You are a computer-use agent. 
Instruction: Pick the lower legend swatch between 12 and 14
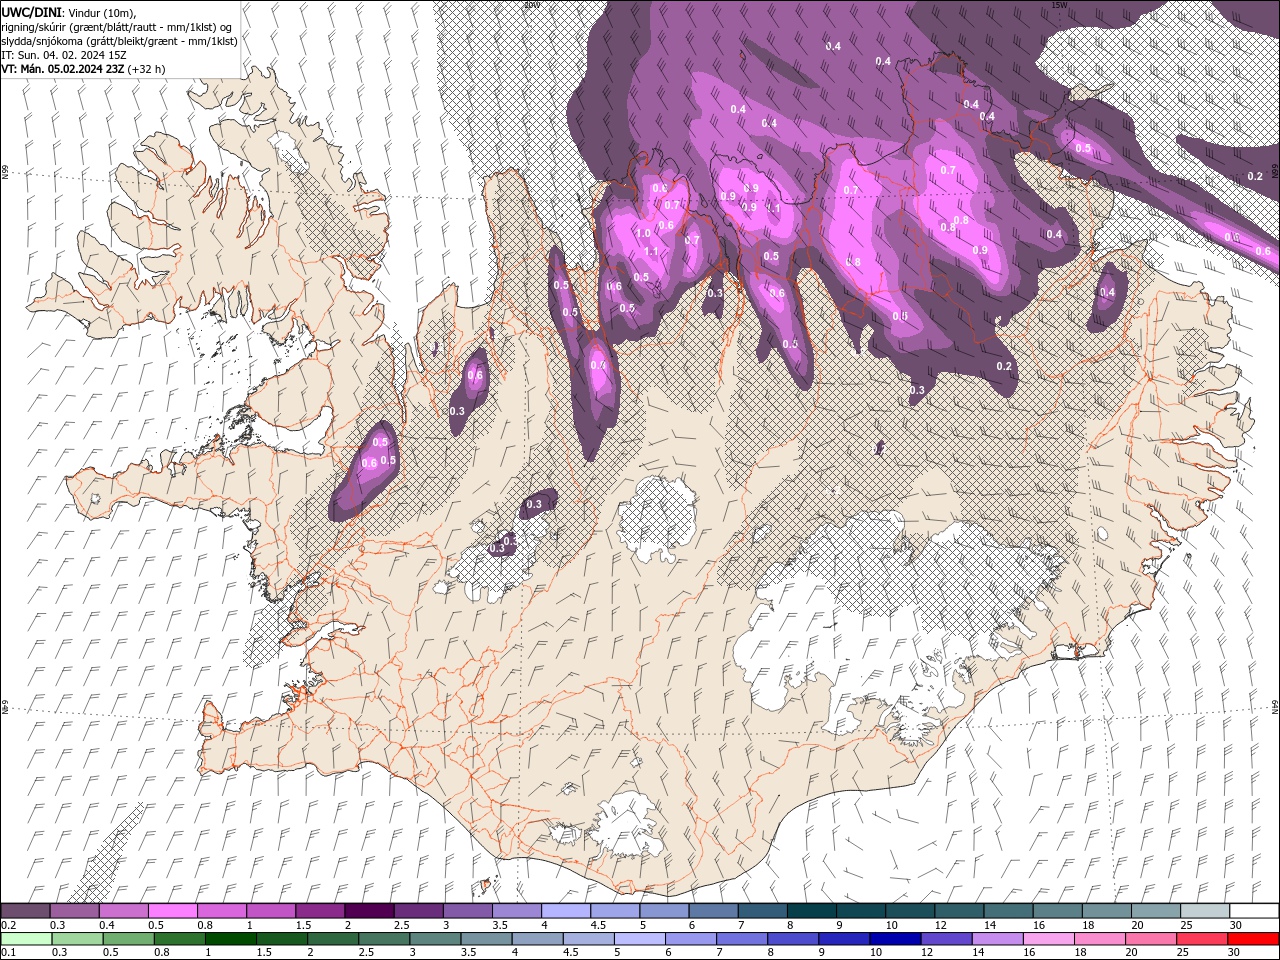click(947, 939)
